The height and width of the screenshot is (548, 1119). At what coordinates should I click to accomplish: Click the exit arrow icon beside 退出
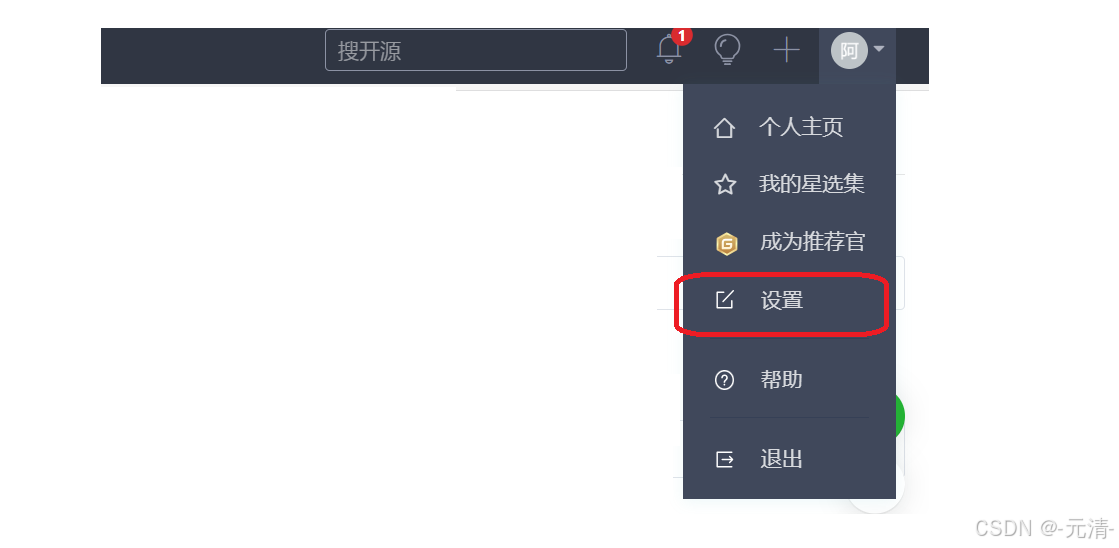point(724,460)
